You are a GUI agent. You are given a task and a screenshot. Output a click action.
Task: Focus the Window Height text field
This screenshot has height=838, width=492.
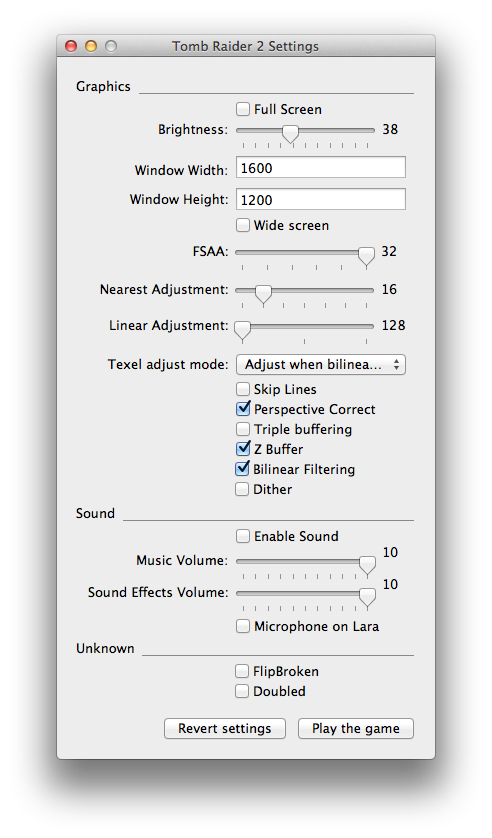point(321,199)
